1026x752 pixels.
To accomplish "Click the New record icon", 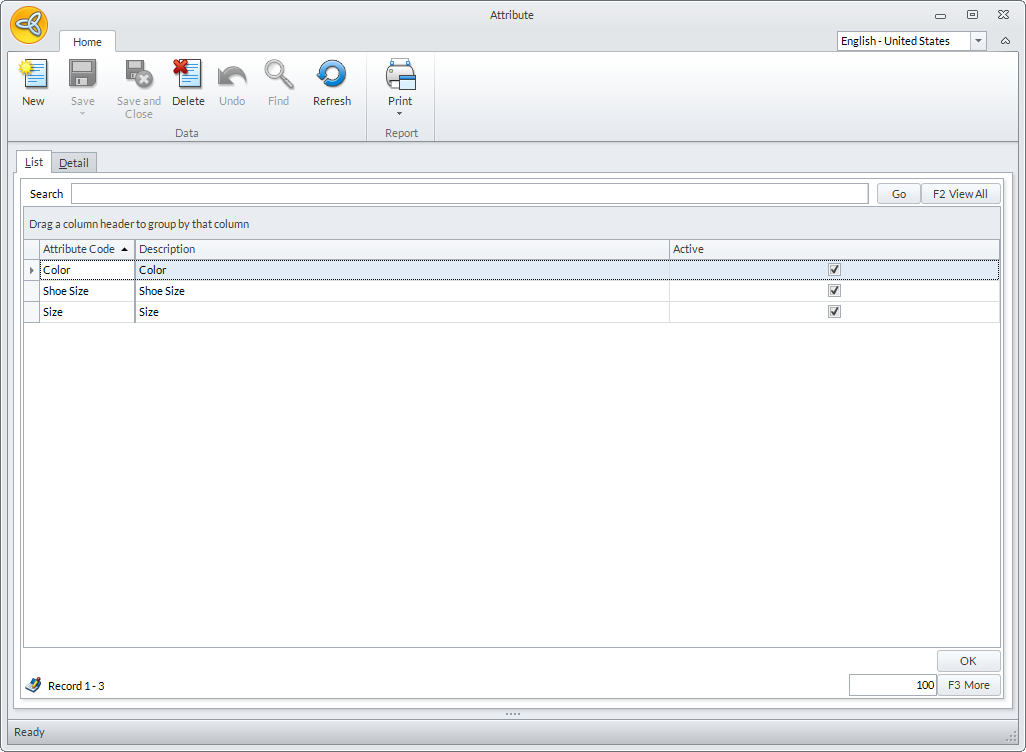I will coord(33,75).
